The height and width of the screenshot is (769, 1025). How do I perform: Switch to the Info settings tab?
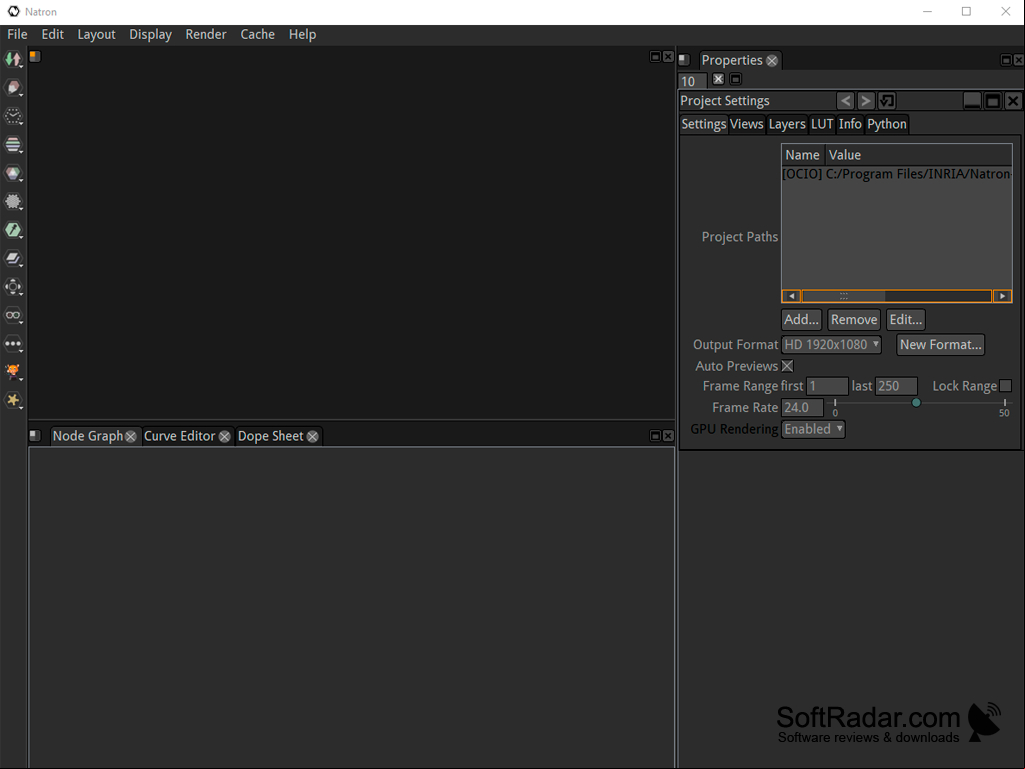[x=850, y=124]
